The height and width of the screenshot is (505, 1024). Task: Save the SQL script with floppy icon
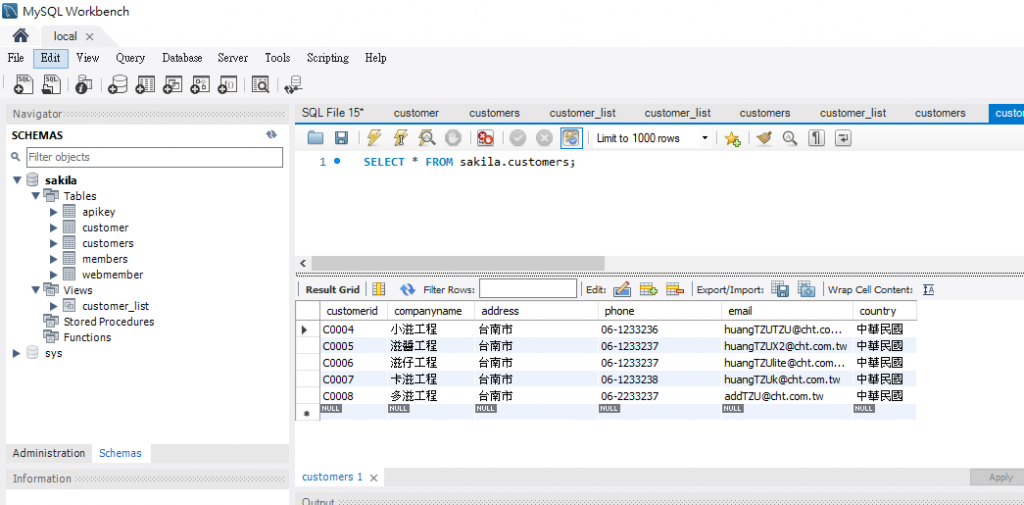pyautogui.click(x=341, y=138)
